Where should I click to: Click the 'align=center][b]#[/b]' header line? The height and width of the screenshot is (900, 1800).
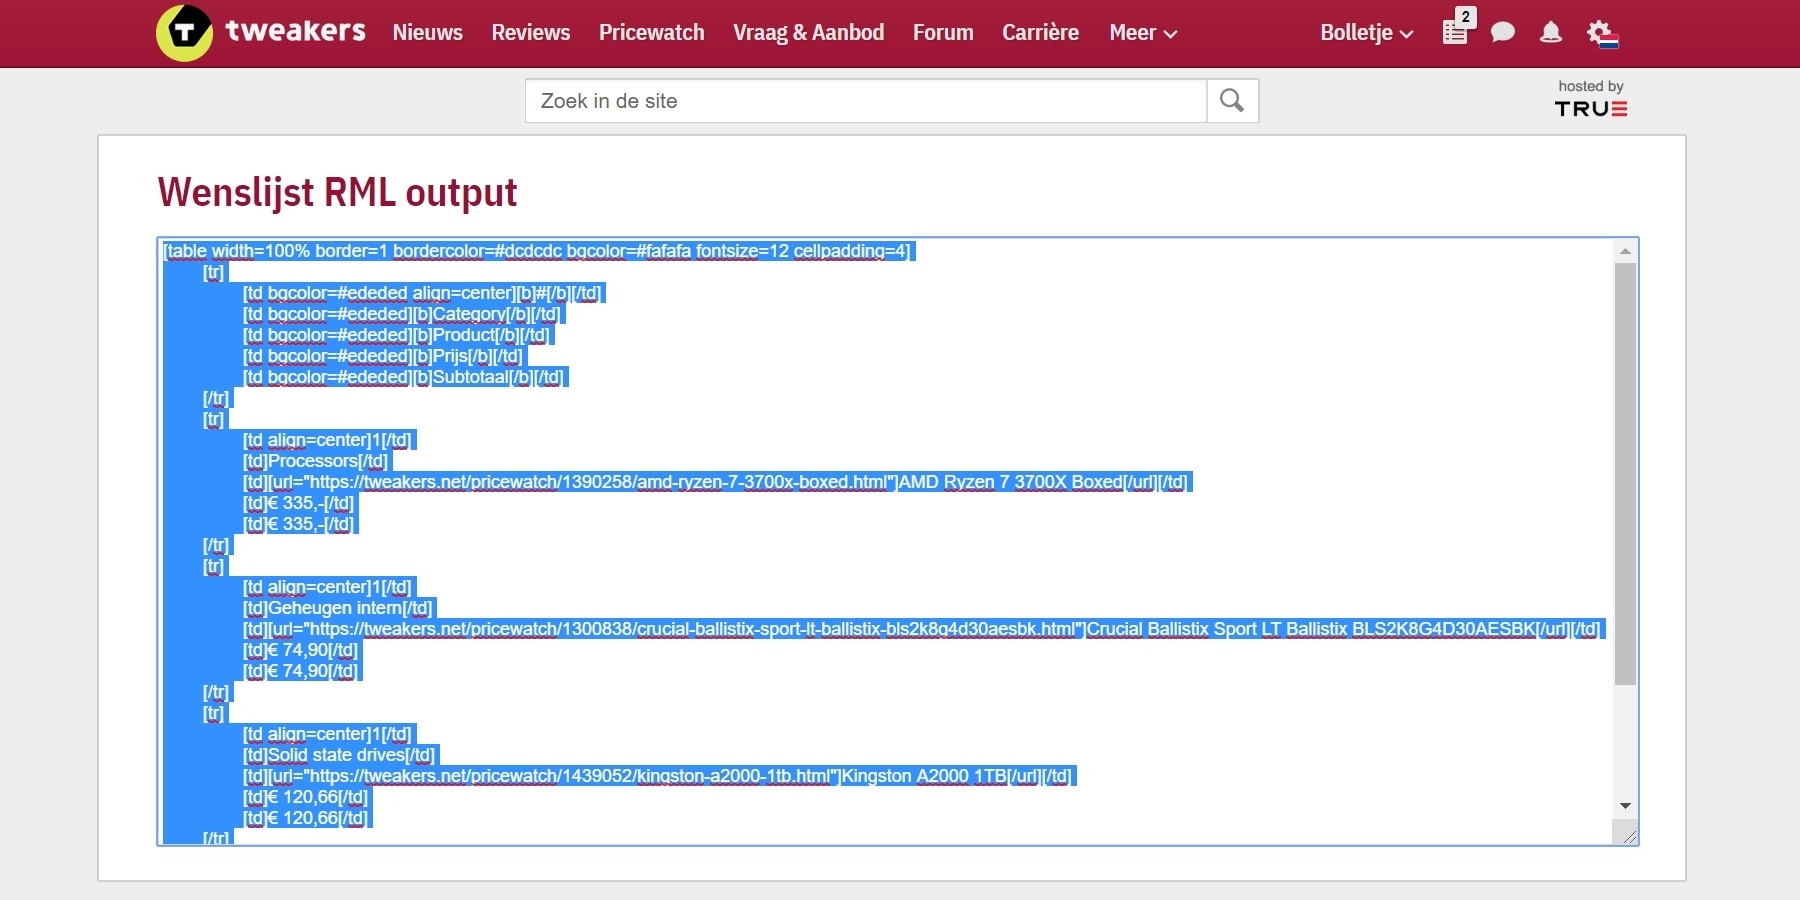422,293
